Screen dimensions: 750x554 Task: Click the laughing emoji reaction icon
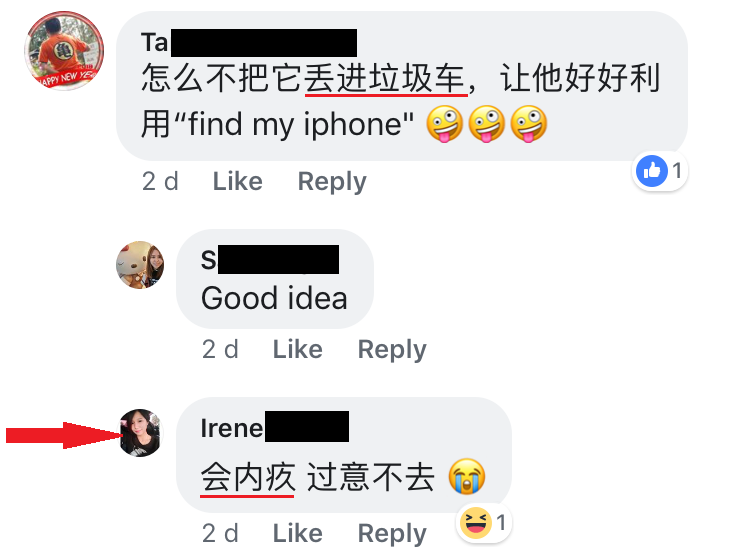click(475, 522)
